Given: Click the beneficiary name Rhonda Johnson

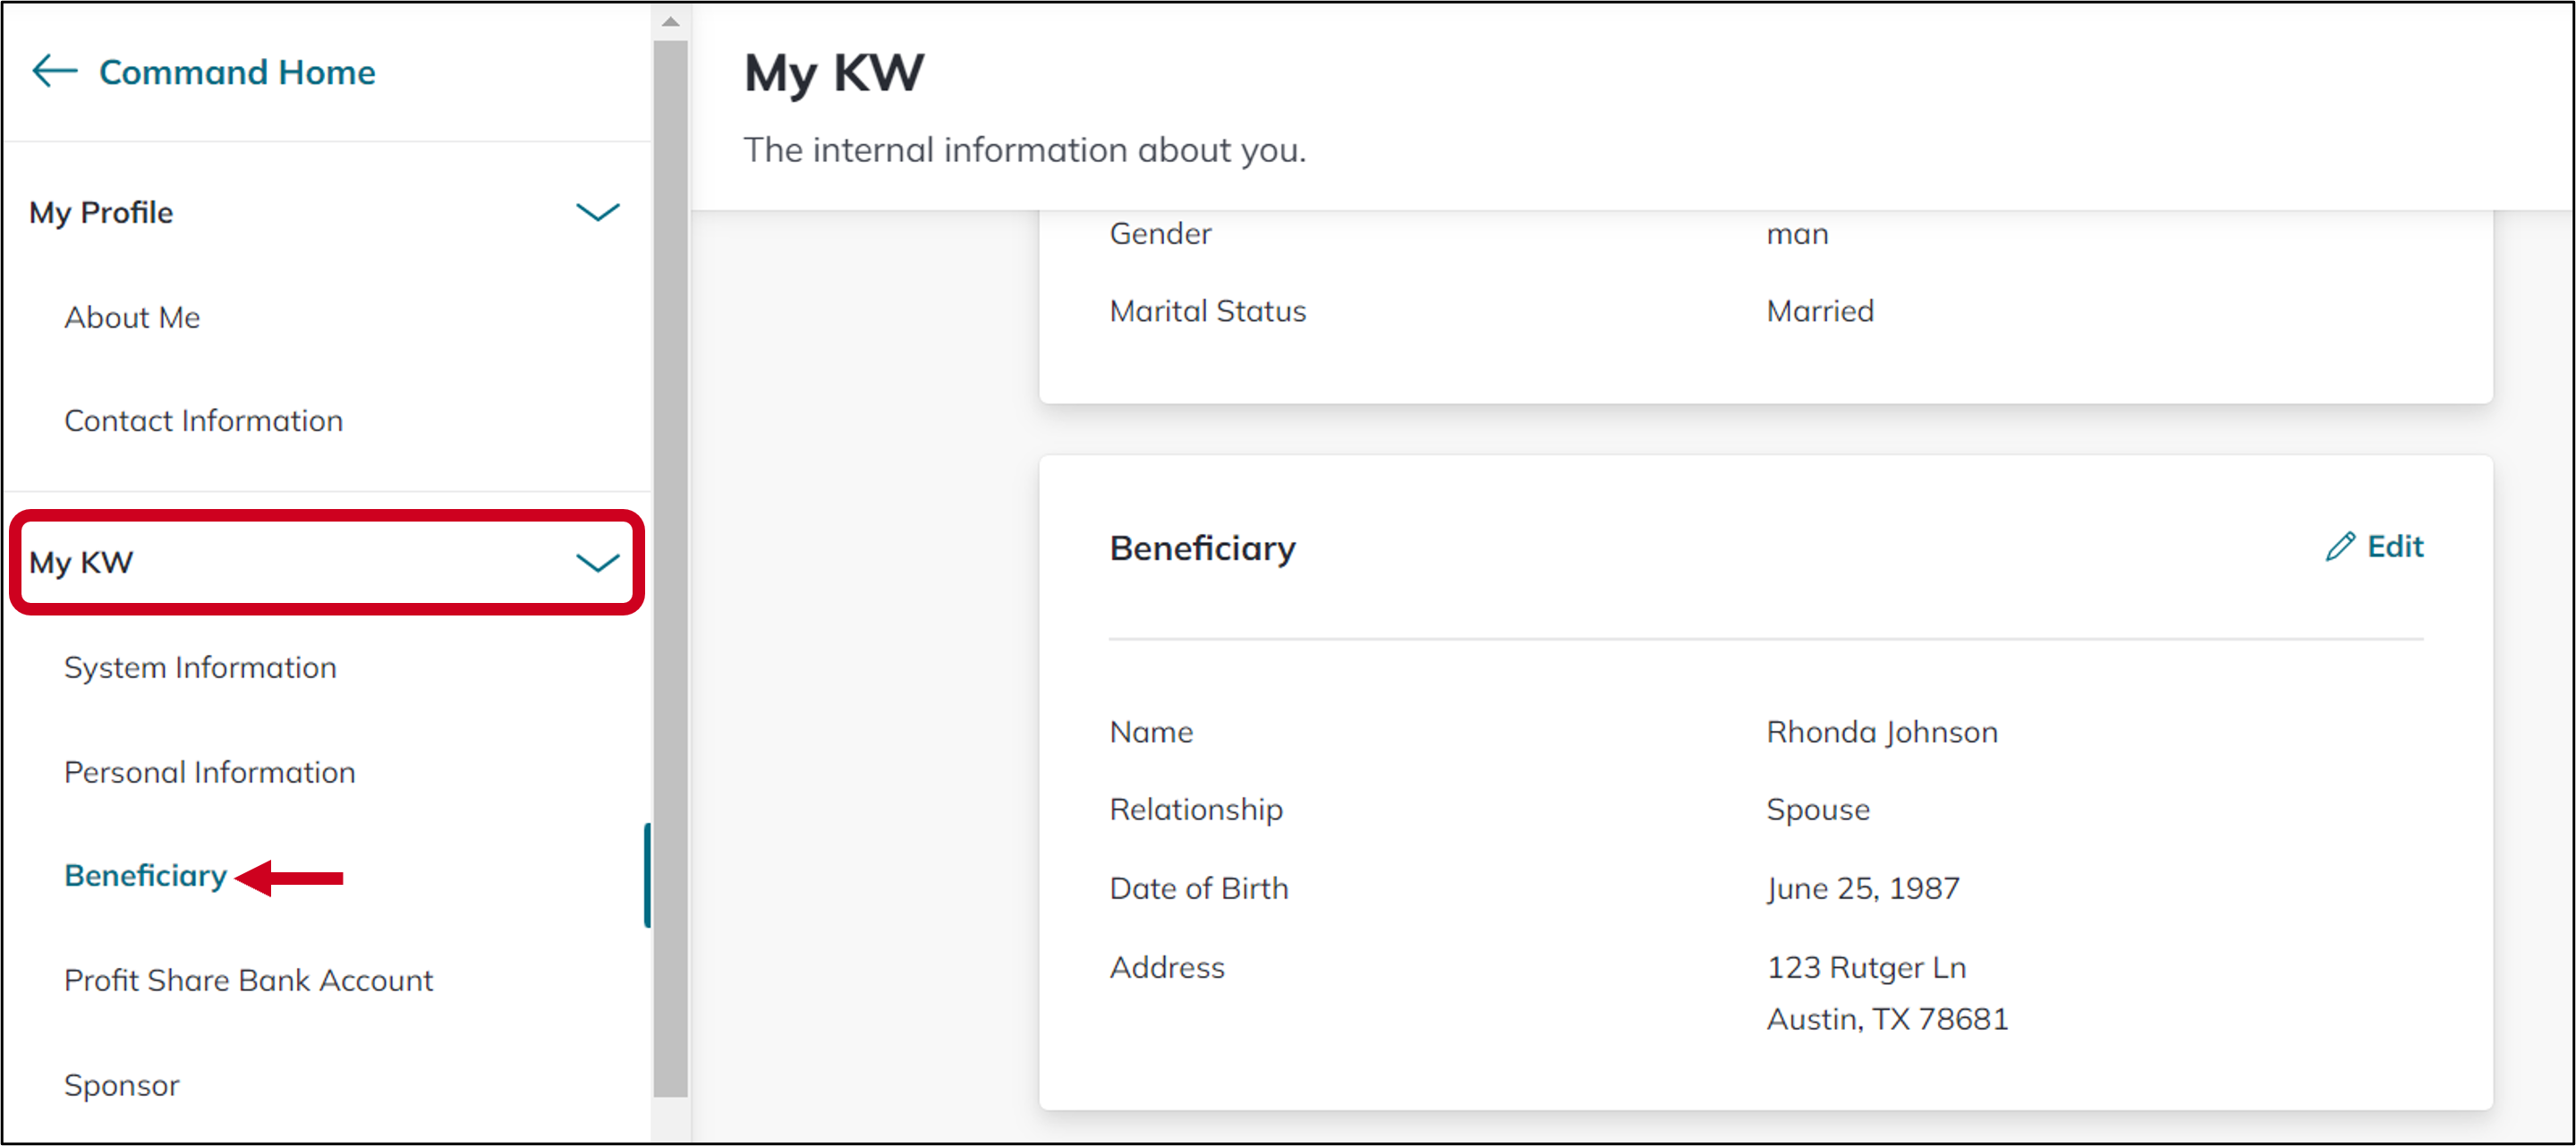Looking at the screenshot, I should (1882, 731).
